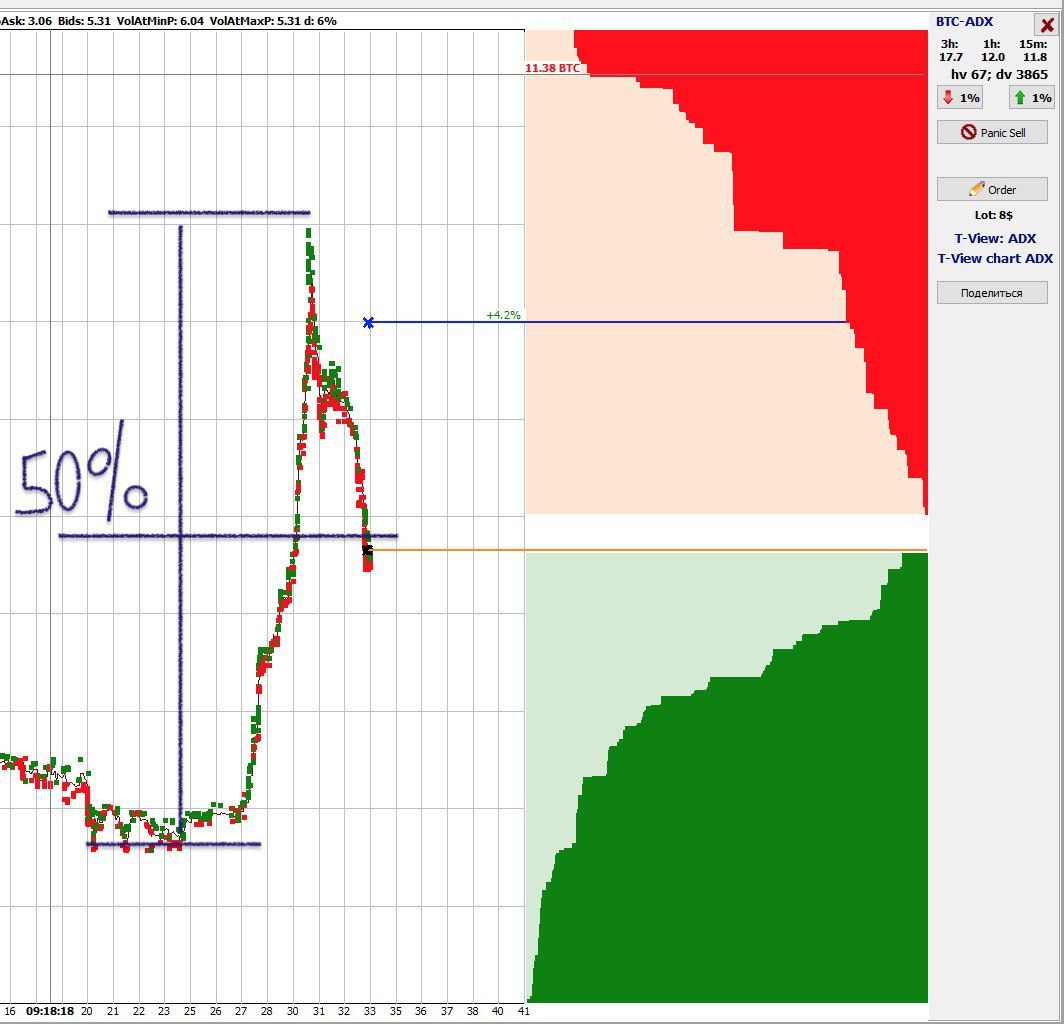Open the Order button with pencil icon
Viewport: 1064px width, 1024px height.
point(992,189)
